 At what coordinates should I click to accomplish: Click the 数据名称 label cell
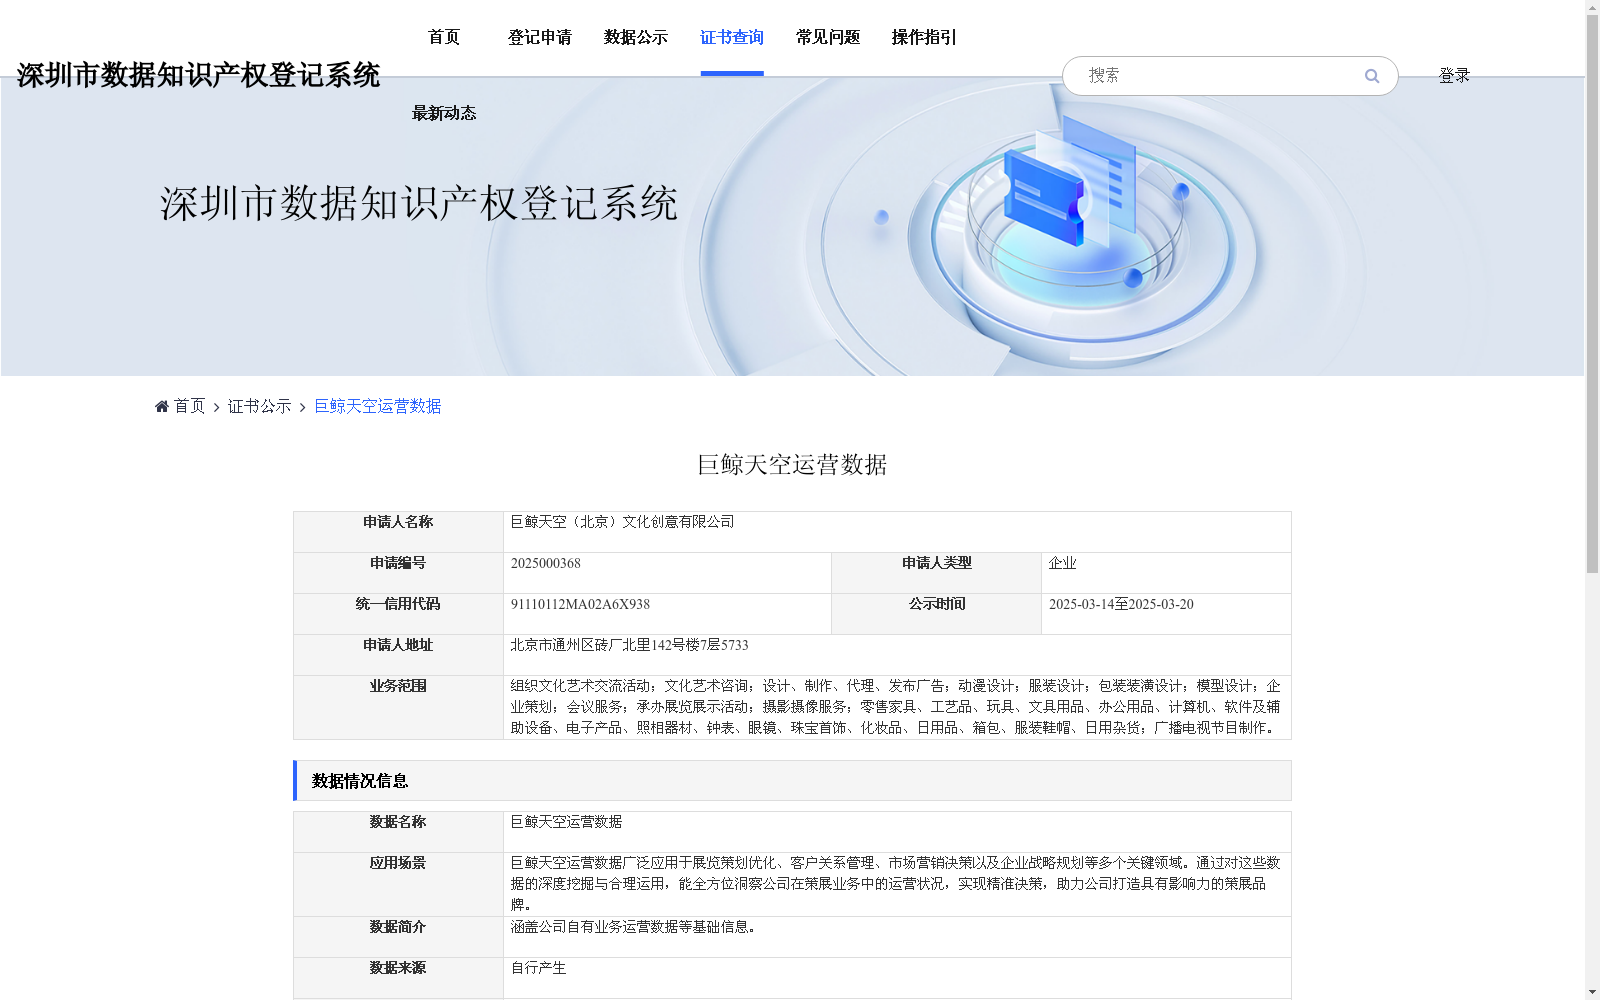(398, 832)
